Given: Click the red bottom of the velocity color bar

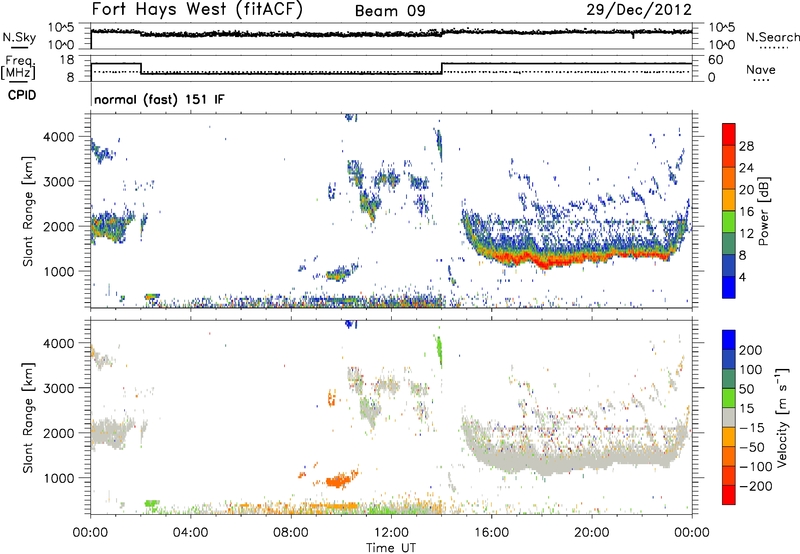Looking at the screenshot, I should [x=729, y=495].
